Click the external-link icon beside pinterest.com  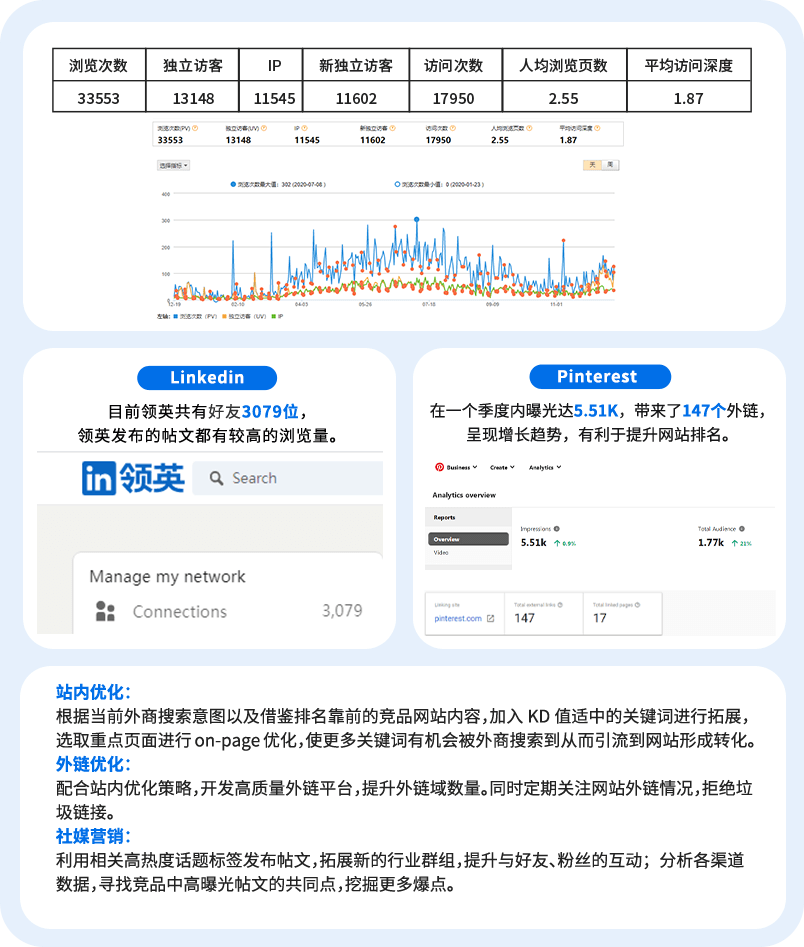click(x=490, y=618)
